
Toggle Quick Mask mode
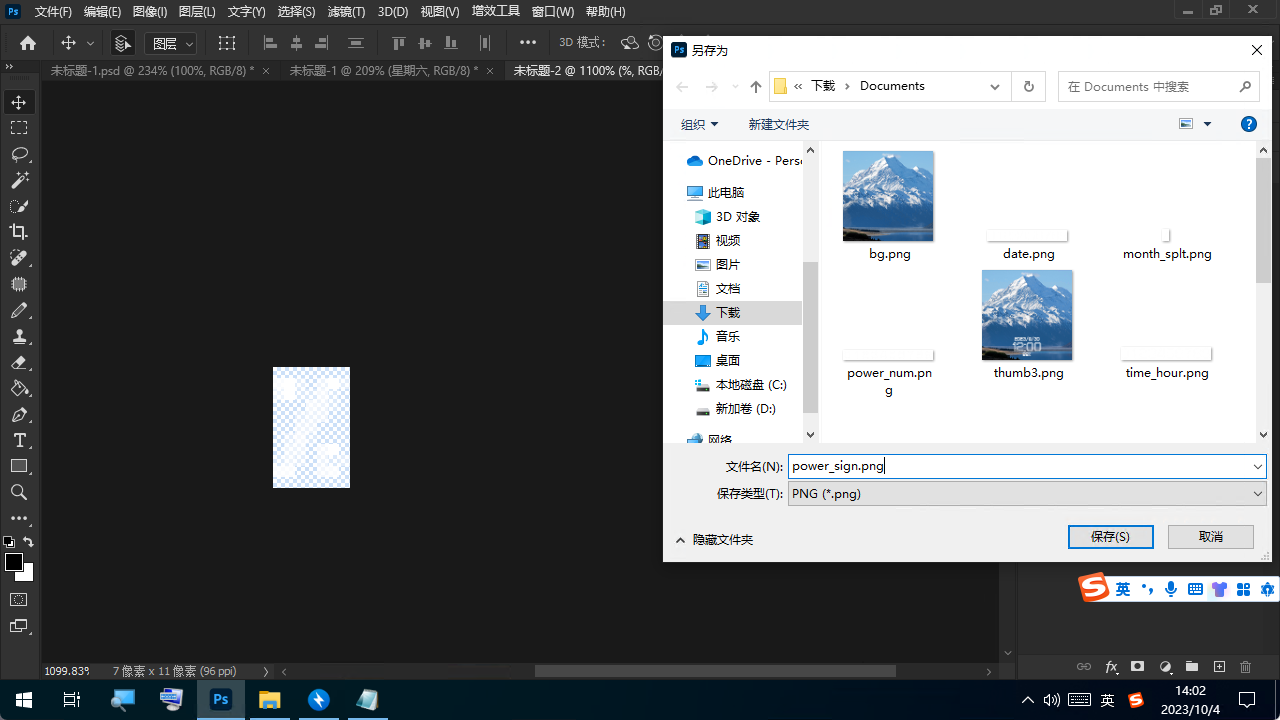[19, 599]
